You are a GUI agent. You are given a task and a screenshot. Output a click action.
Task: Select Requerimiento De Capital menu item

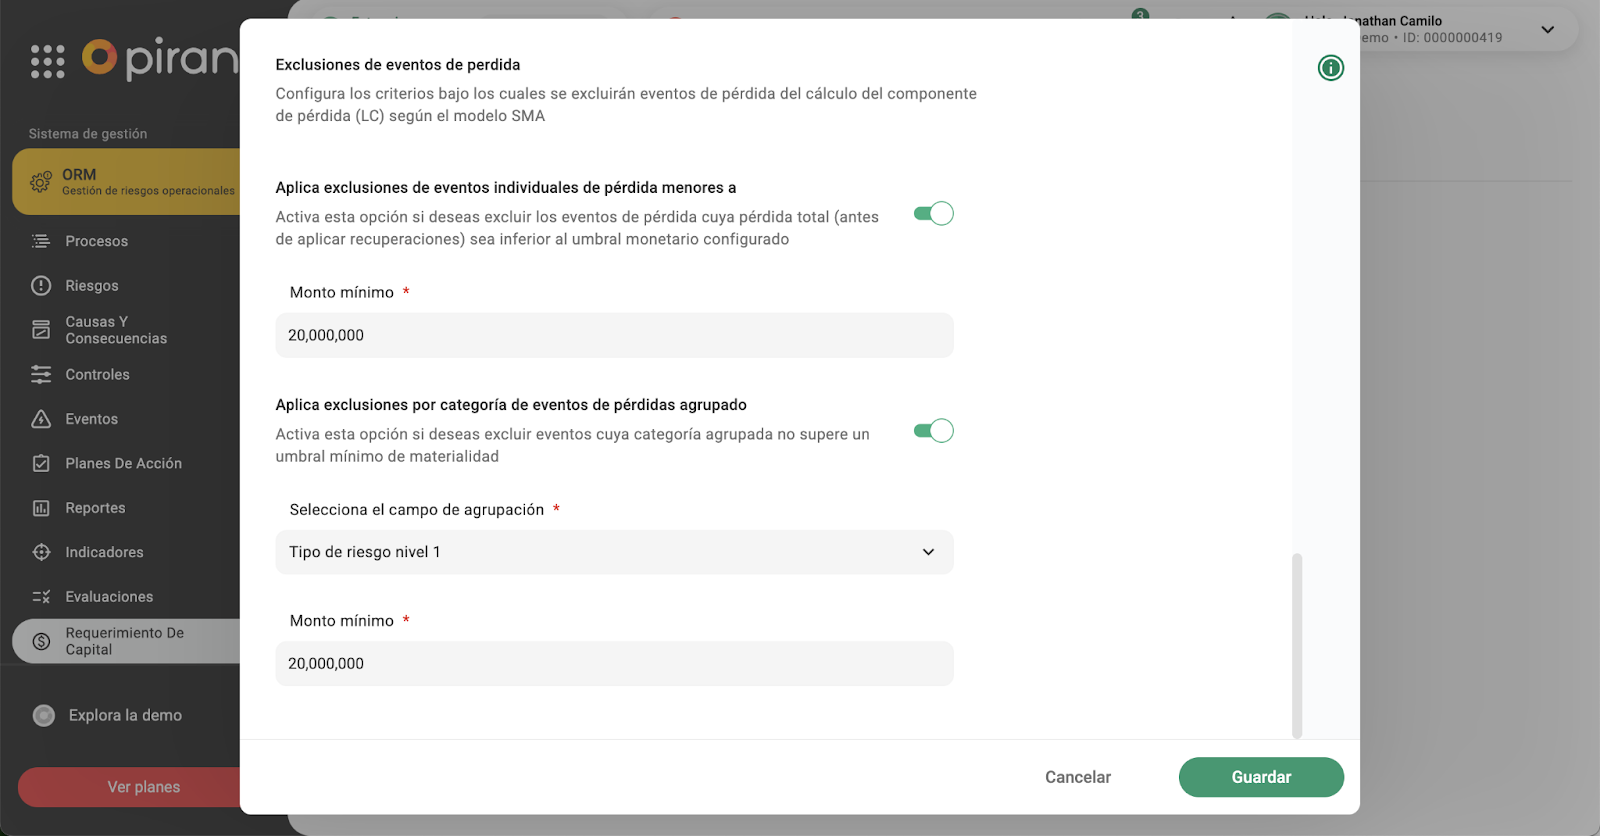[x=125, y=641]
